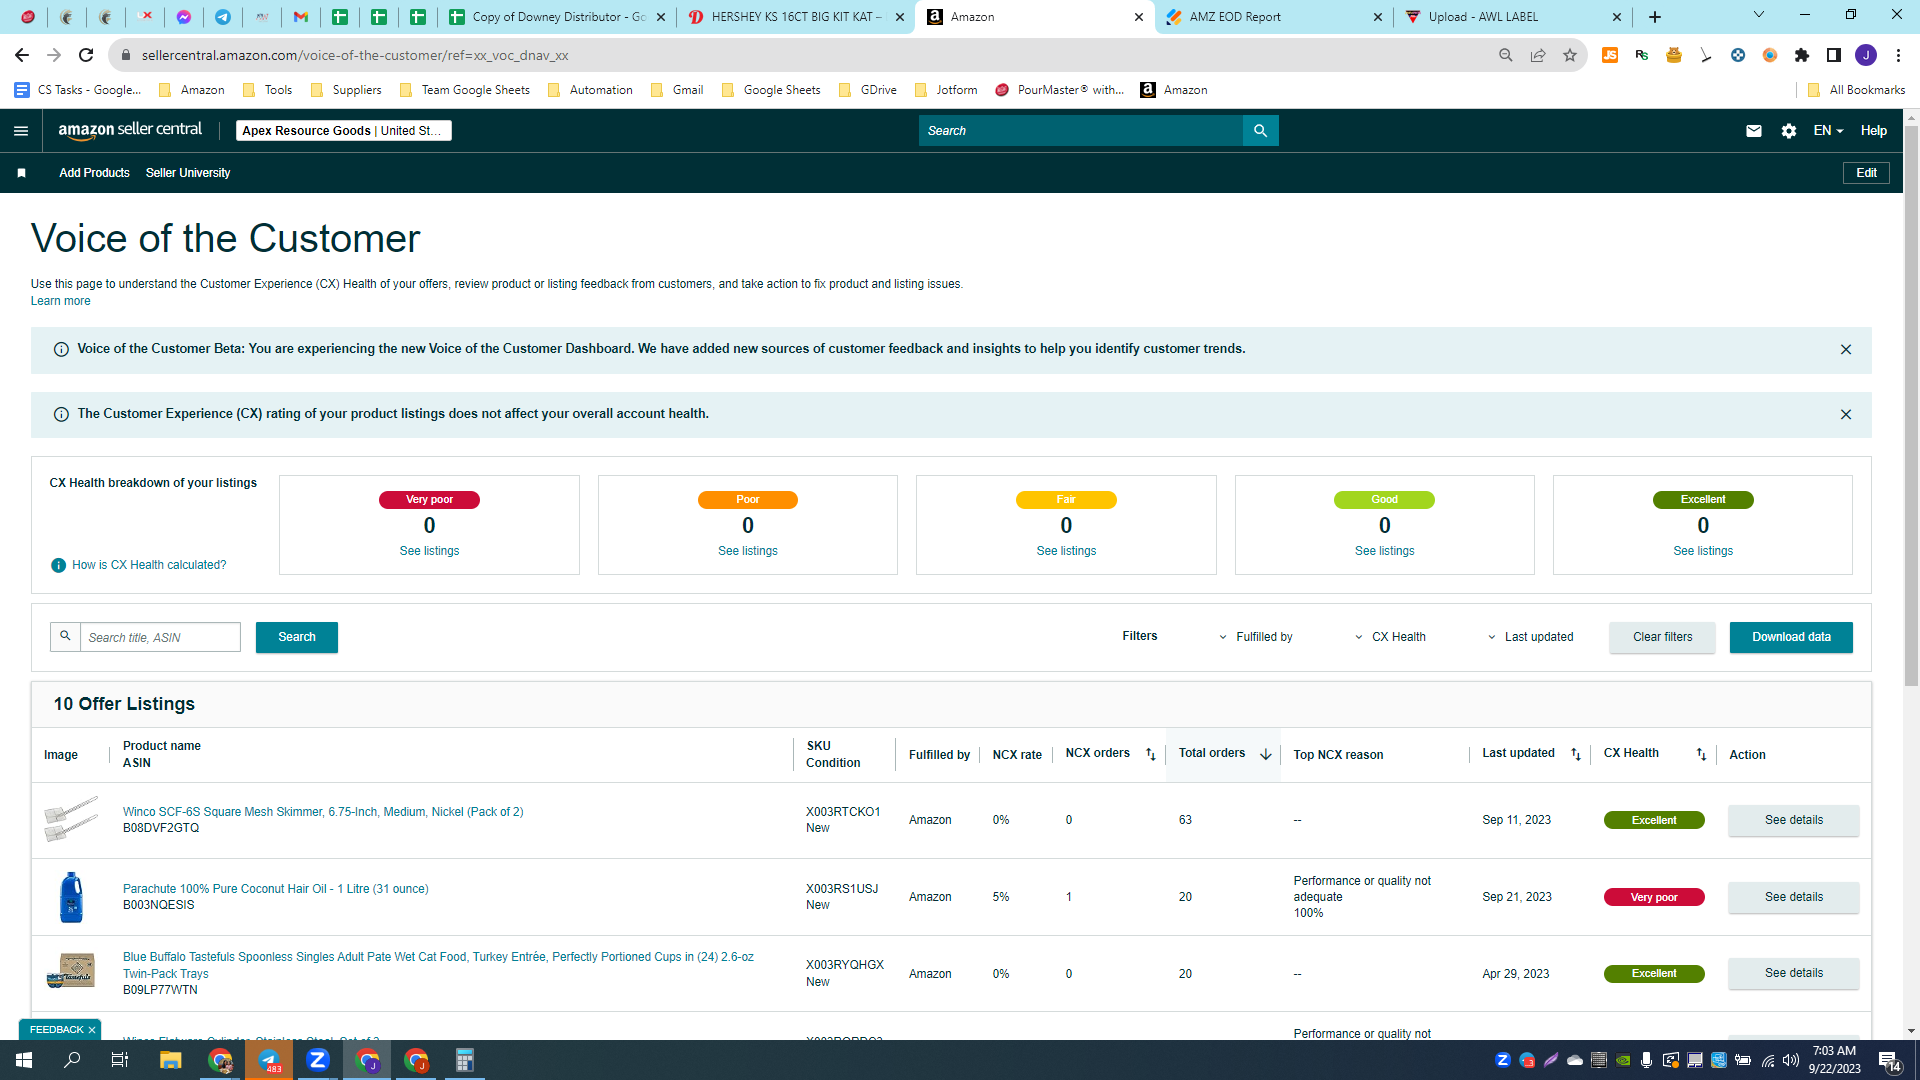Expand the CX Health filter dropdown

tap(1390, 637)
